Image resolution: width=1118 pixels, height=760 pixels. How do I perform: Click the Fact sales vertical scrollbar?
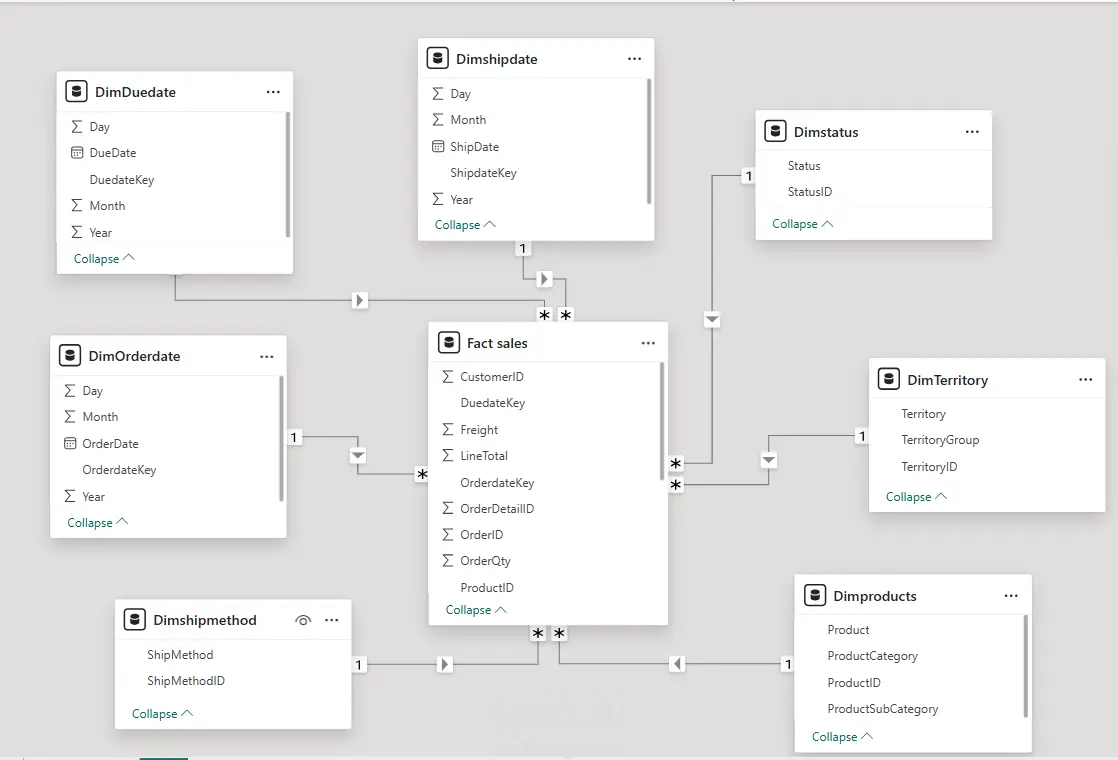[x=662, y=420]
